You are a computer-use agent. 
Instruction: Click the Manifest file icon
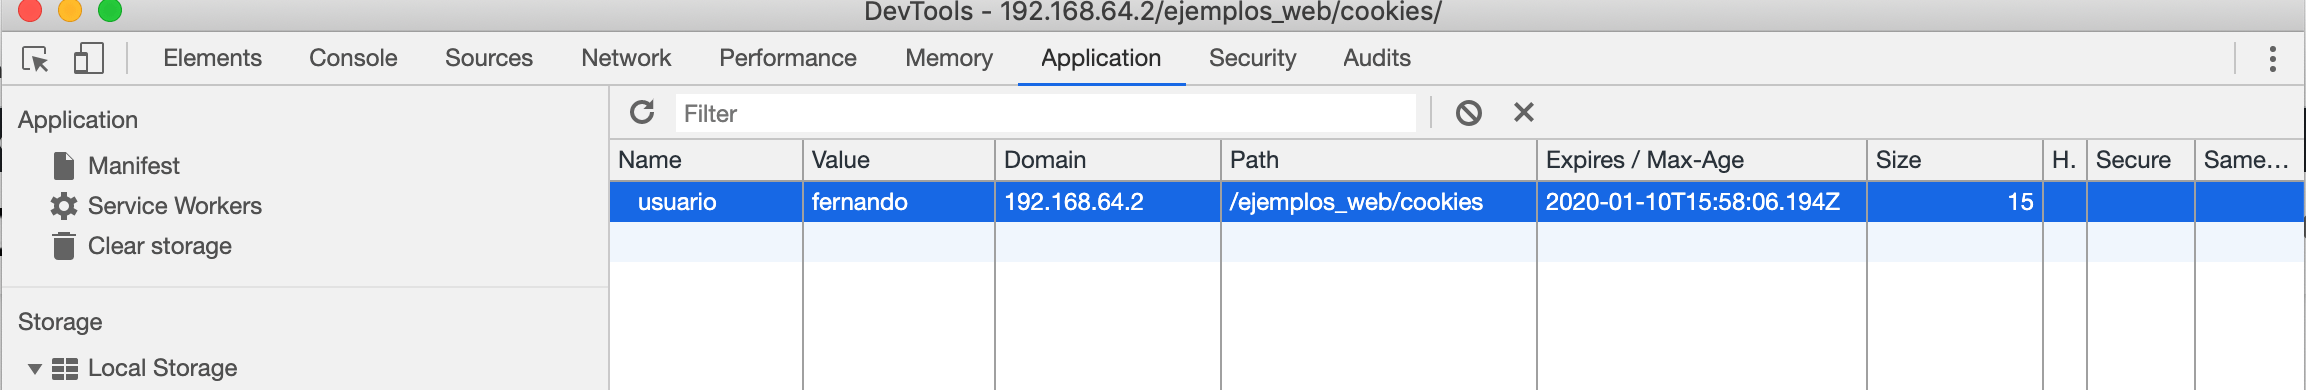pos(64,165)
